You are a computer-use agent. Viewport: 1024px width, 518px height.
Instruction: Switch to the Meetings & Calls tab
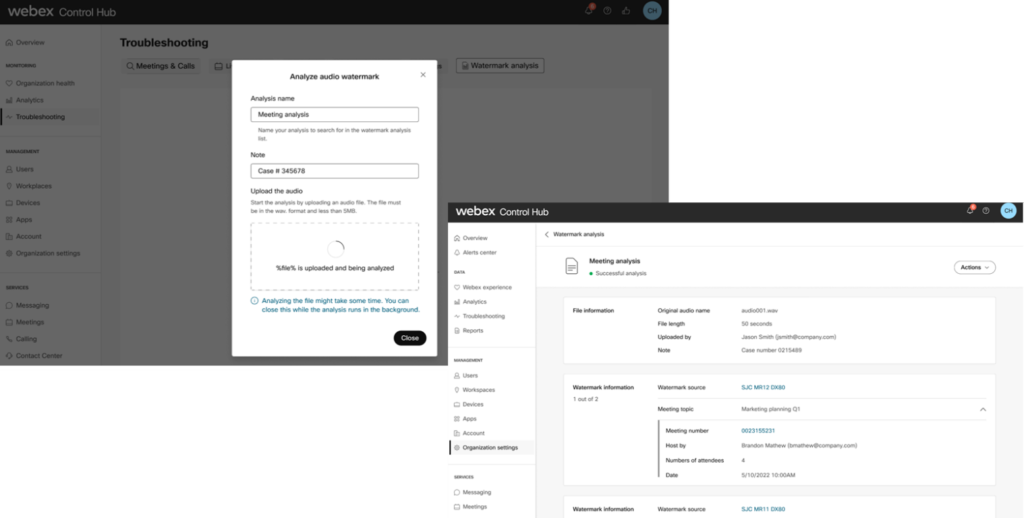(x=161, y=65)
